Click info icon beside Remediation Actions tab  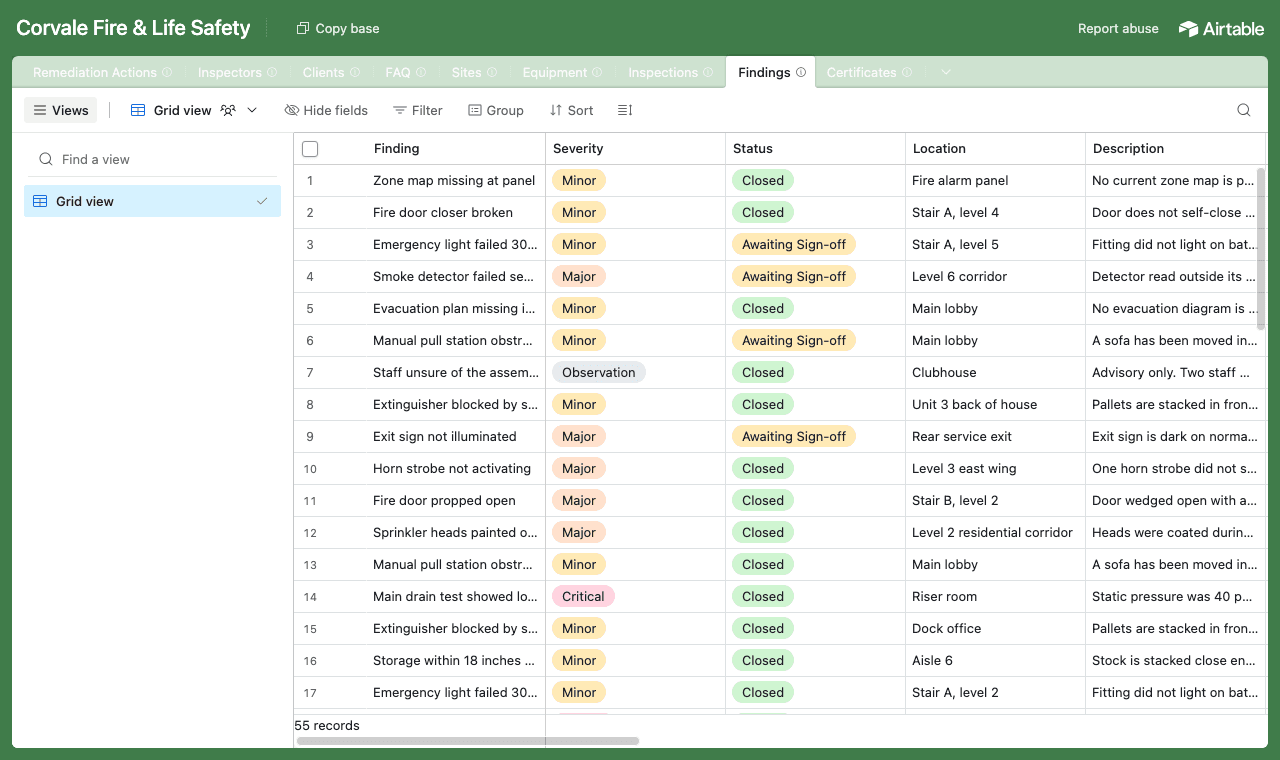[167, 72]
